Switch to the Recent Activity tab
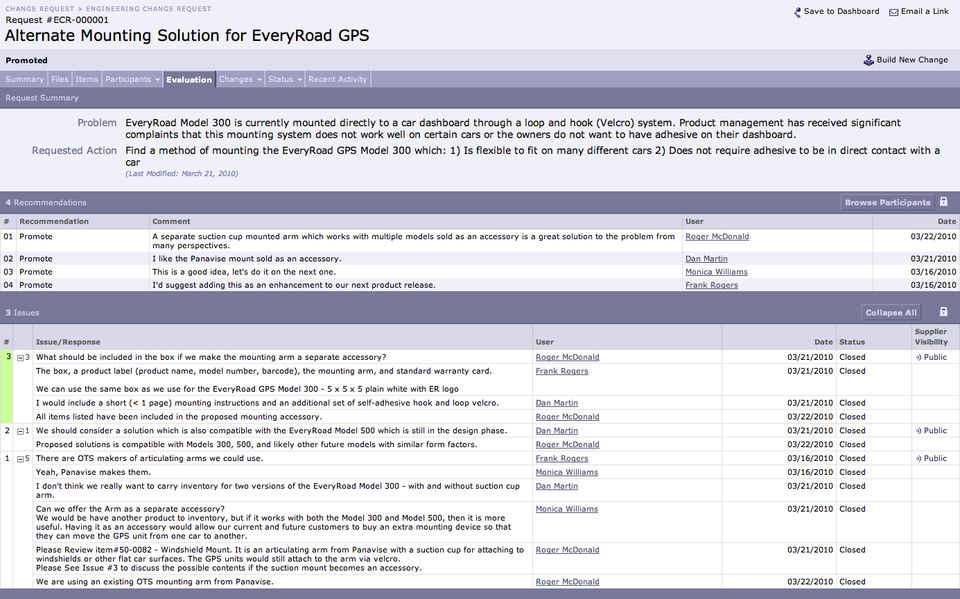This screenshot has width=960, height=599. tap(337, 79)
